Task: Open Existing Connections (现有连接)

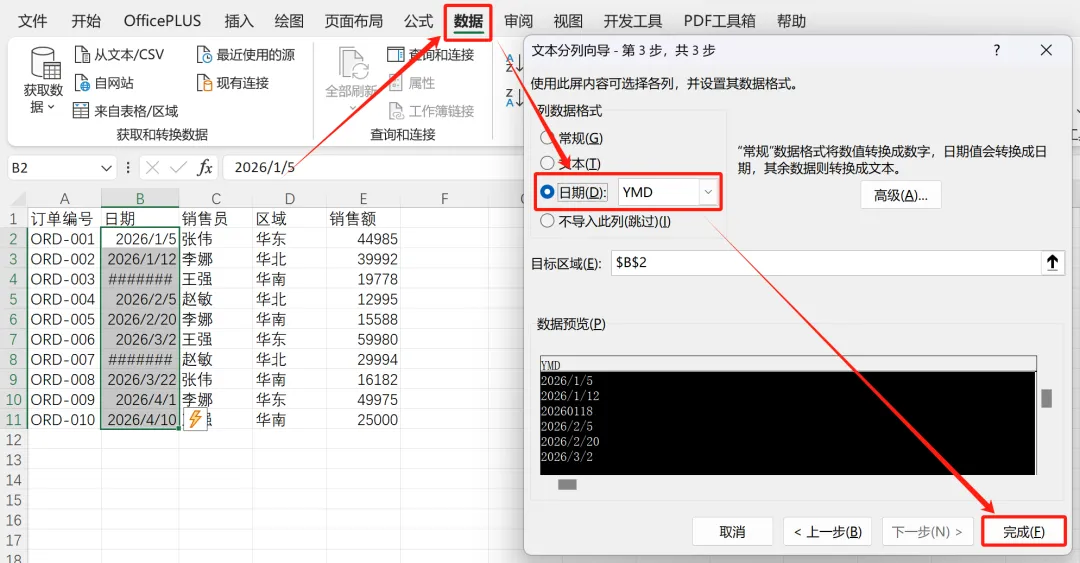Action: coord(233,83)
